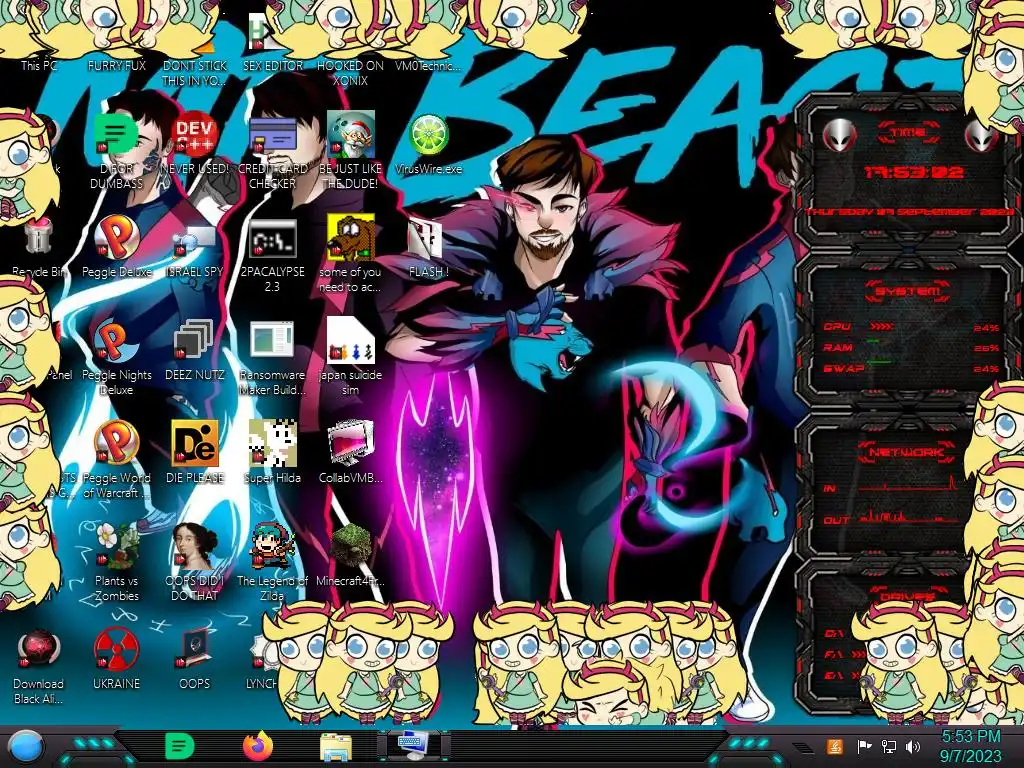Open the Minecraft4fr block icon
Viewport: 1024px width, 768px height.
351,546
